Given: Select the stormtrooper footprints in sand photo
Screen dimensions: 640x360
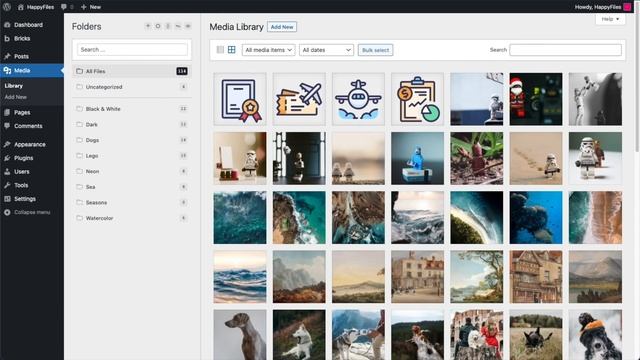Looking at the screenshot, I should (x=536, y=158).
